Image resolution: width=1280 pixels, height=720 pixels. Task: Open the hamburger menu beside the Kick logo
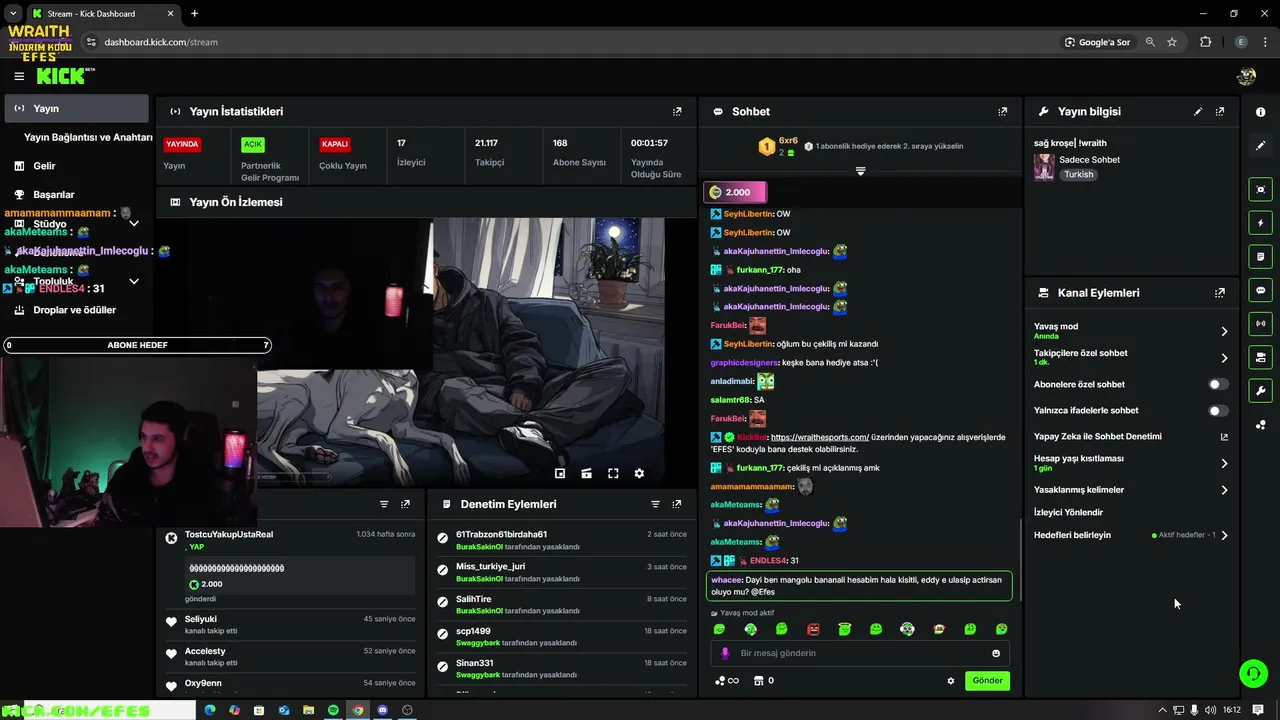pos(19,76)
